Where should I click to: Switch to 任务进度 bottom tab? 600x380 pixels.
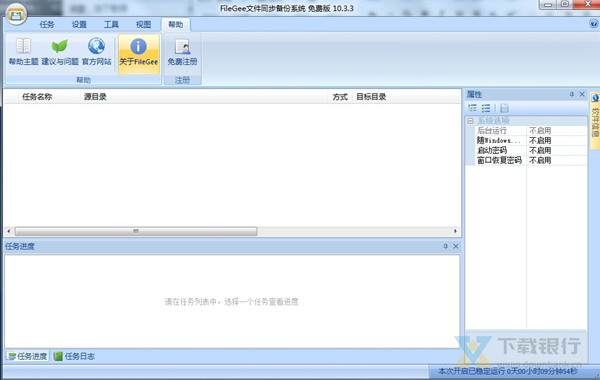(28, 356)
